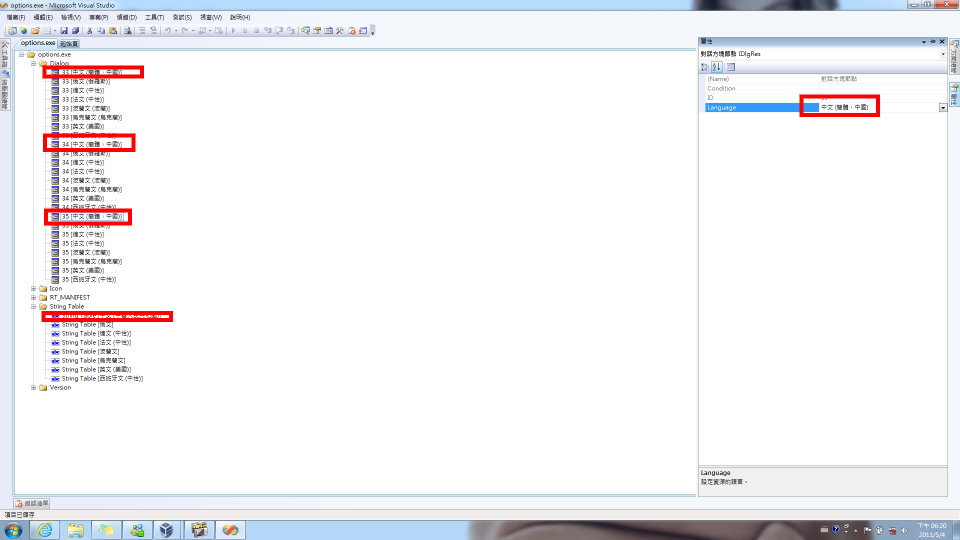Select dialog 34 [法文 (中性)] resource
This screenshot has width=960, height=540.
click(x=83, y=171)
